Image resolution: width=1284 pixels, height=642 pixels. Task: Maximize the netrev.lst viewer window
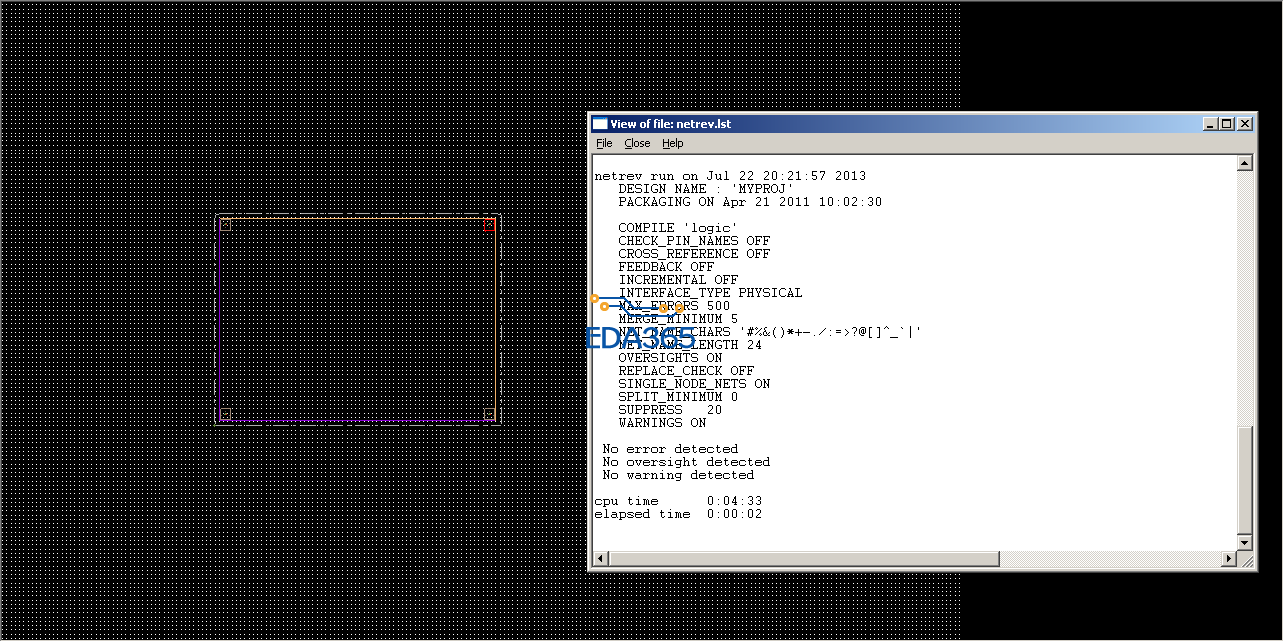[x=1227, y=124]
